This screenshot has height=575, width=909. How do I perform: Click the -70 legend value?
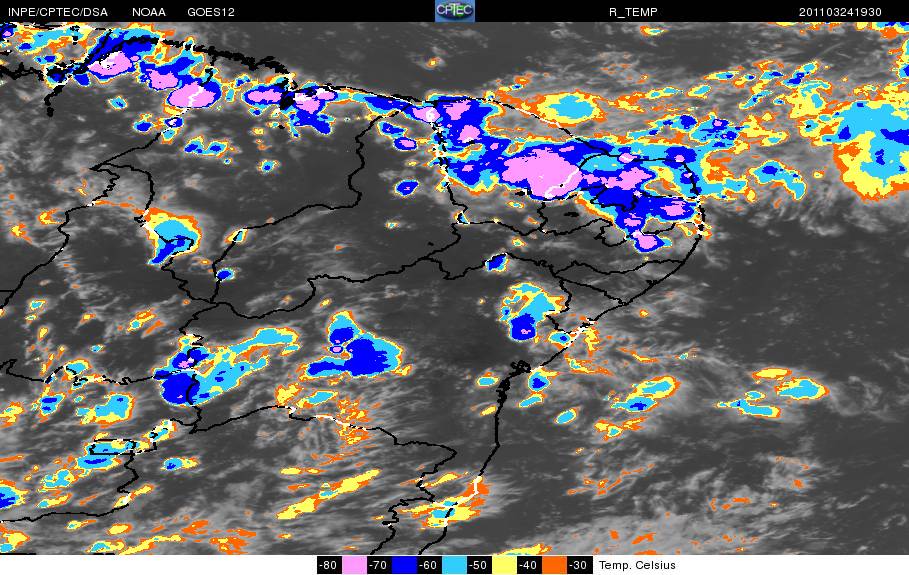coord(379,565)
